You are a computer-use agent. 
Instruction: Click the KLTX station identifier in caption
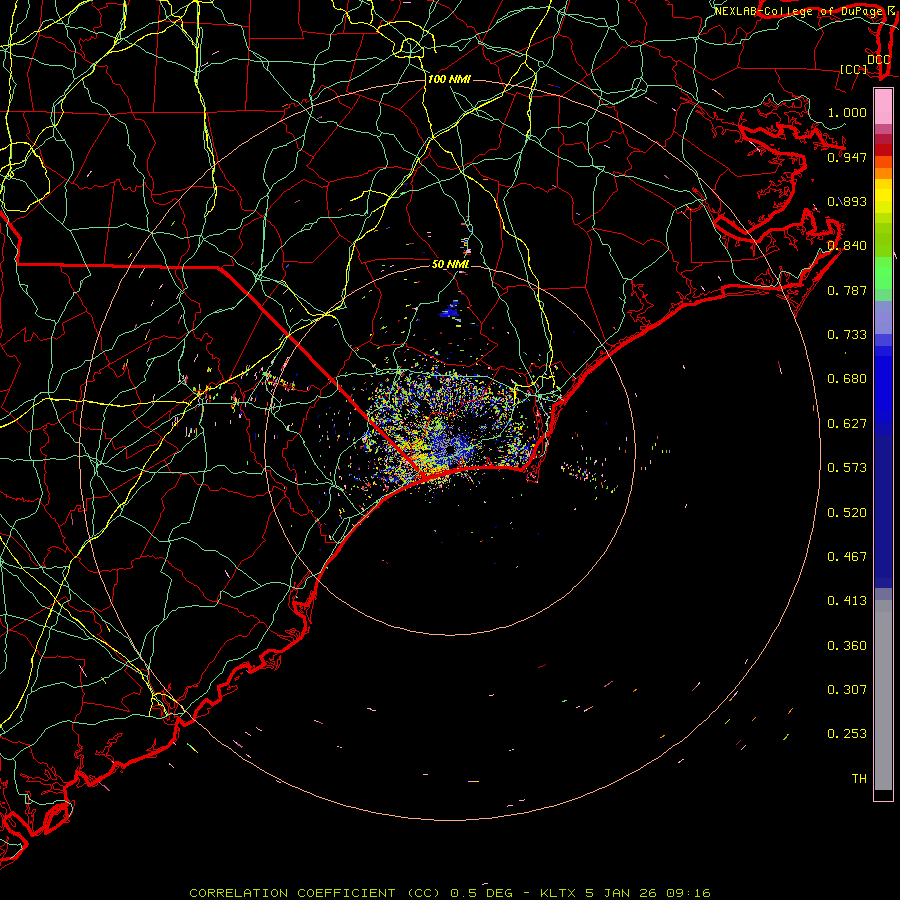coord(558,893)
